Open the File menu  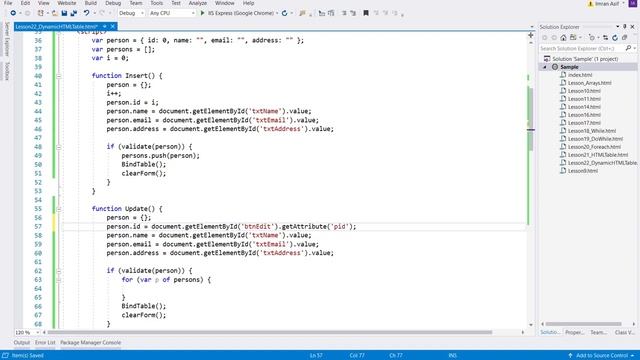[8, 3]
